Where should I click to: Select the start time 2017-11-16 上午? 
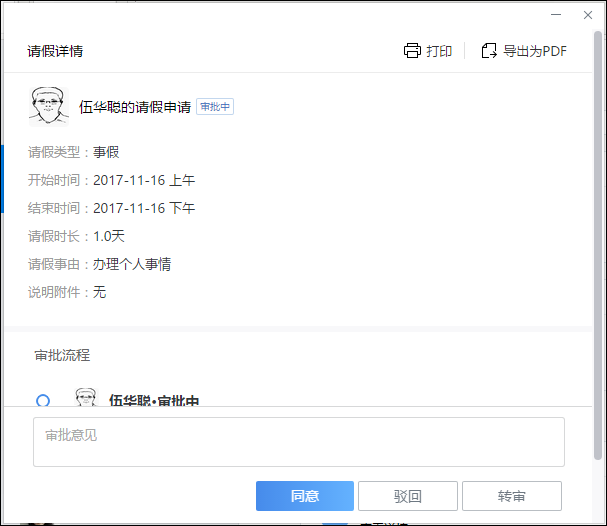(x=144, y=181)
